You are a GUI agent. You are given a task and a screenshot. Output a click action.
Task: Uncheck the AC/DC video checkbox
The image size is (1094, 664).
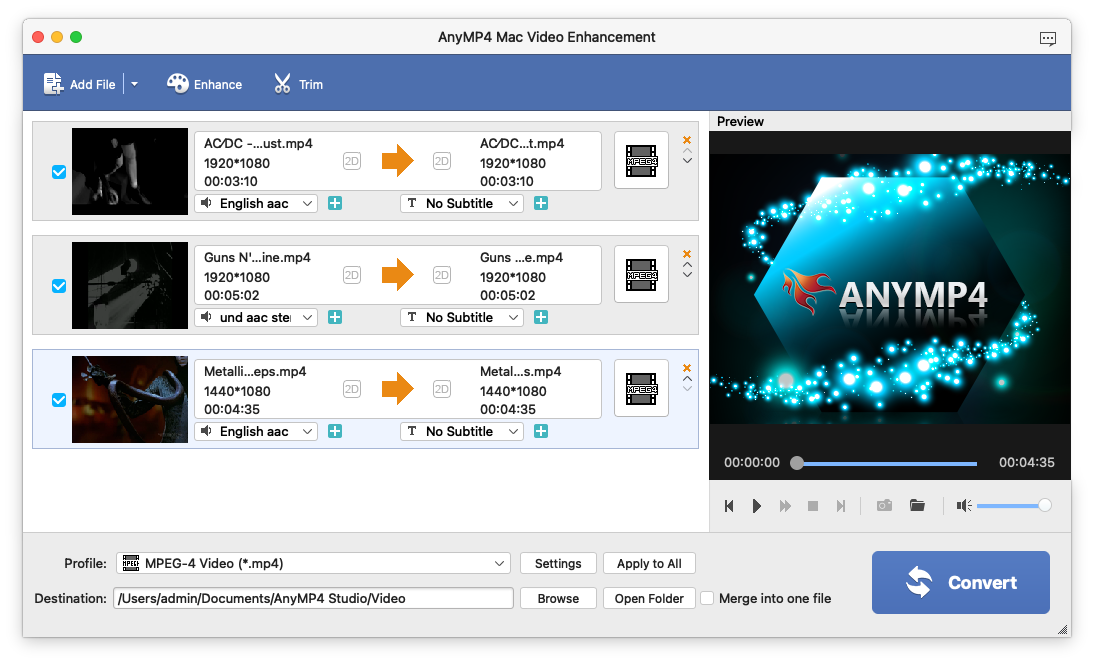coord(59,172)
